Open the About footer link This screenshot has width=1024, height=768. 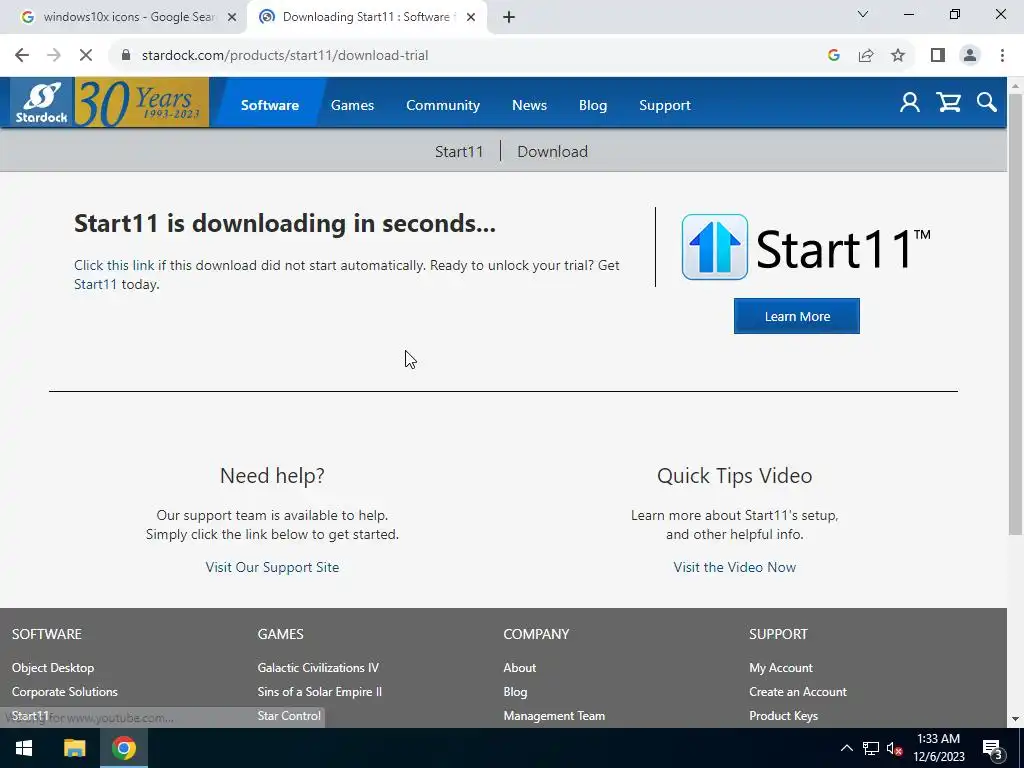point(520,667)
